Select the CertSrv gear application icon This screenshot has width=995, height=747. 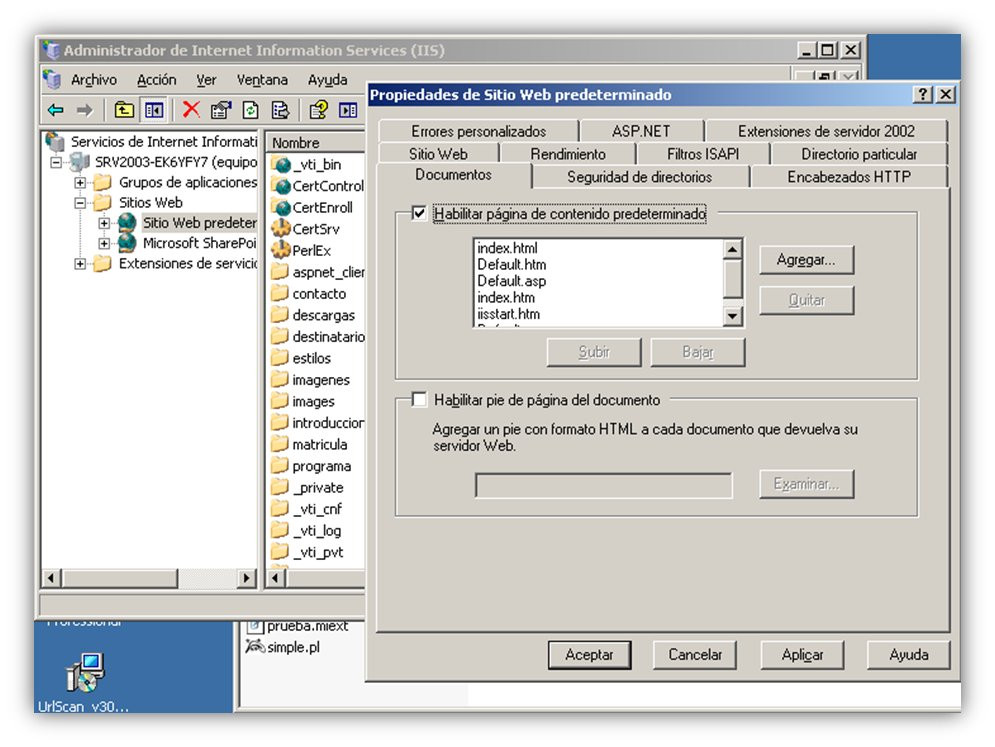pos(280,228)
